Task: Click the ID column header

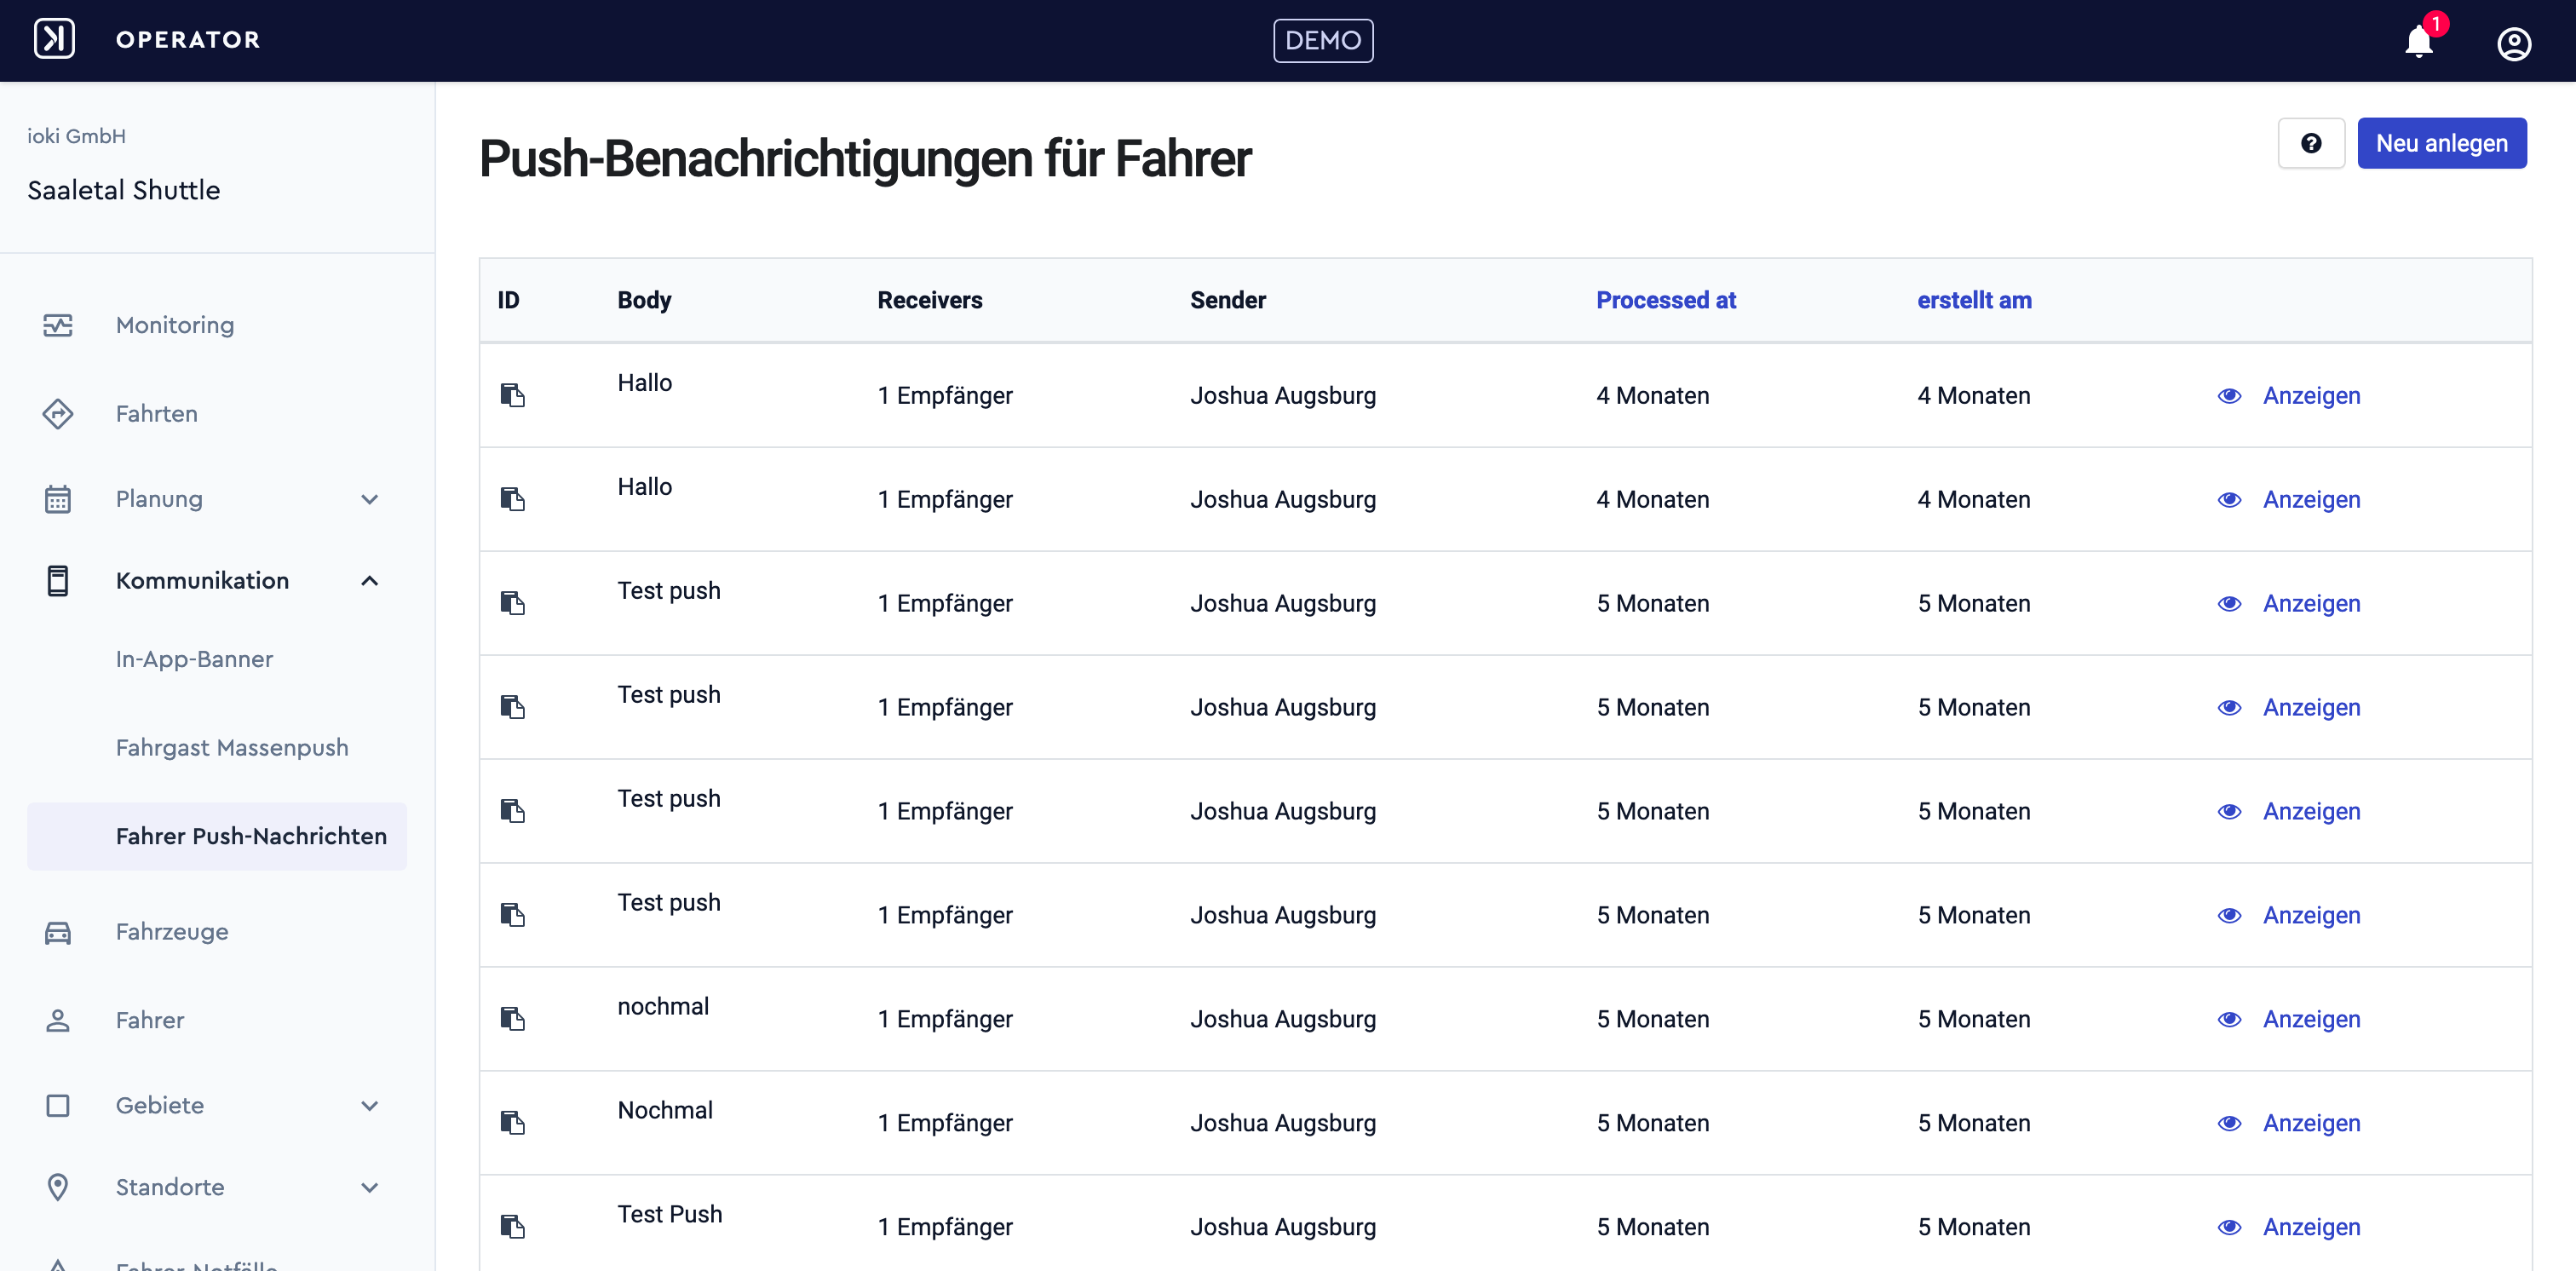Action: click(x=508, y=300)
